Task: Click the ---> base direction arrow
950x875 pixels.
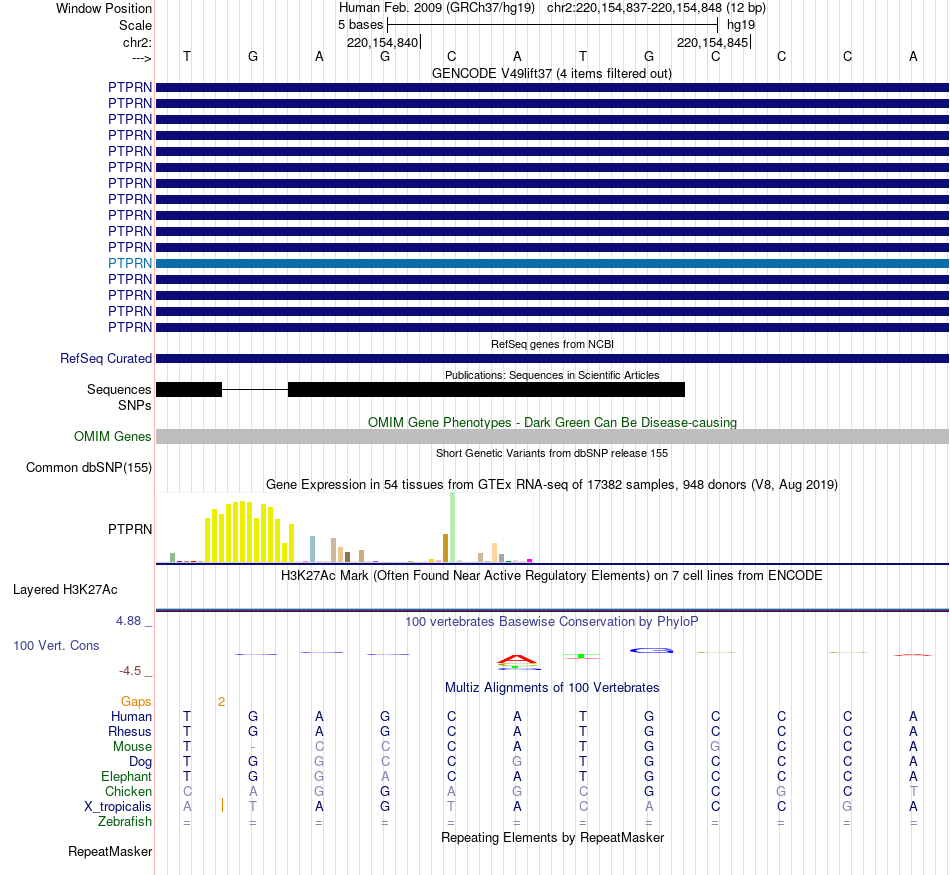Action: (x=141, y=58)
